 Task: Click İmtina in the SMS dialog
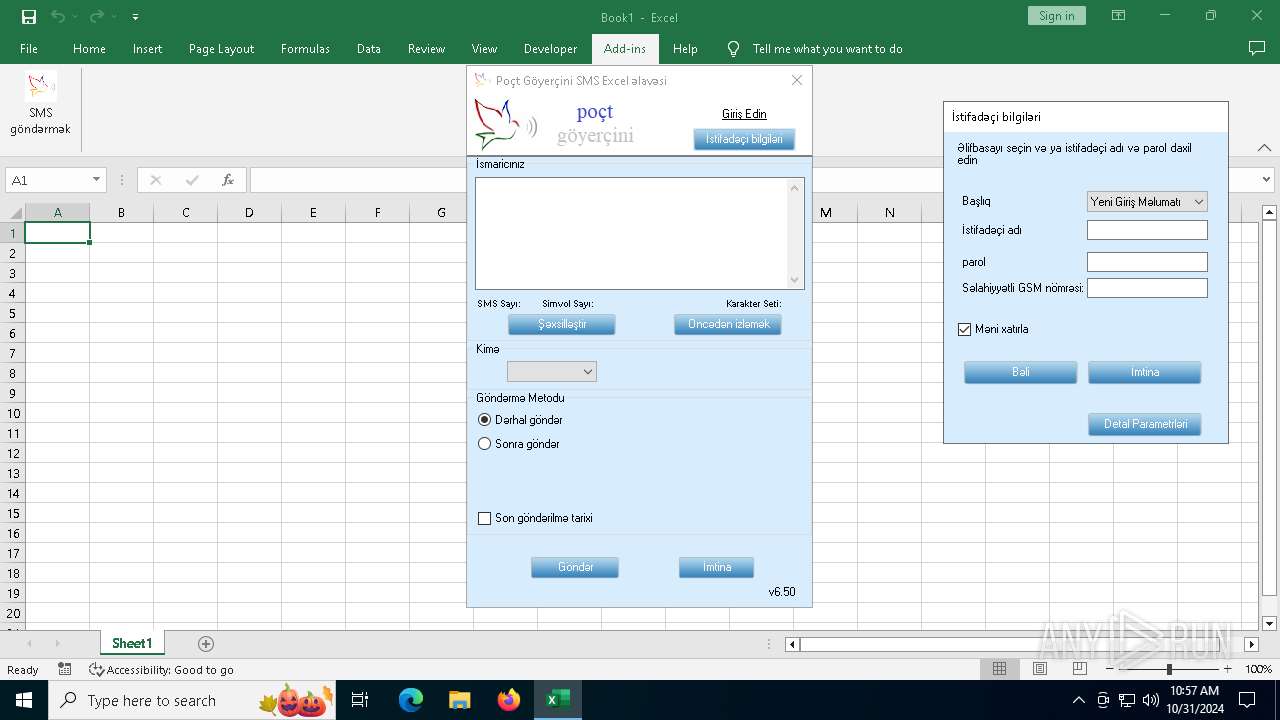[716, 567]
